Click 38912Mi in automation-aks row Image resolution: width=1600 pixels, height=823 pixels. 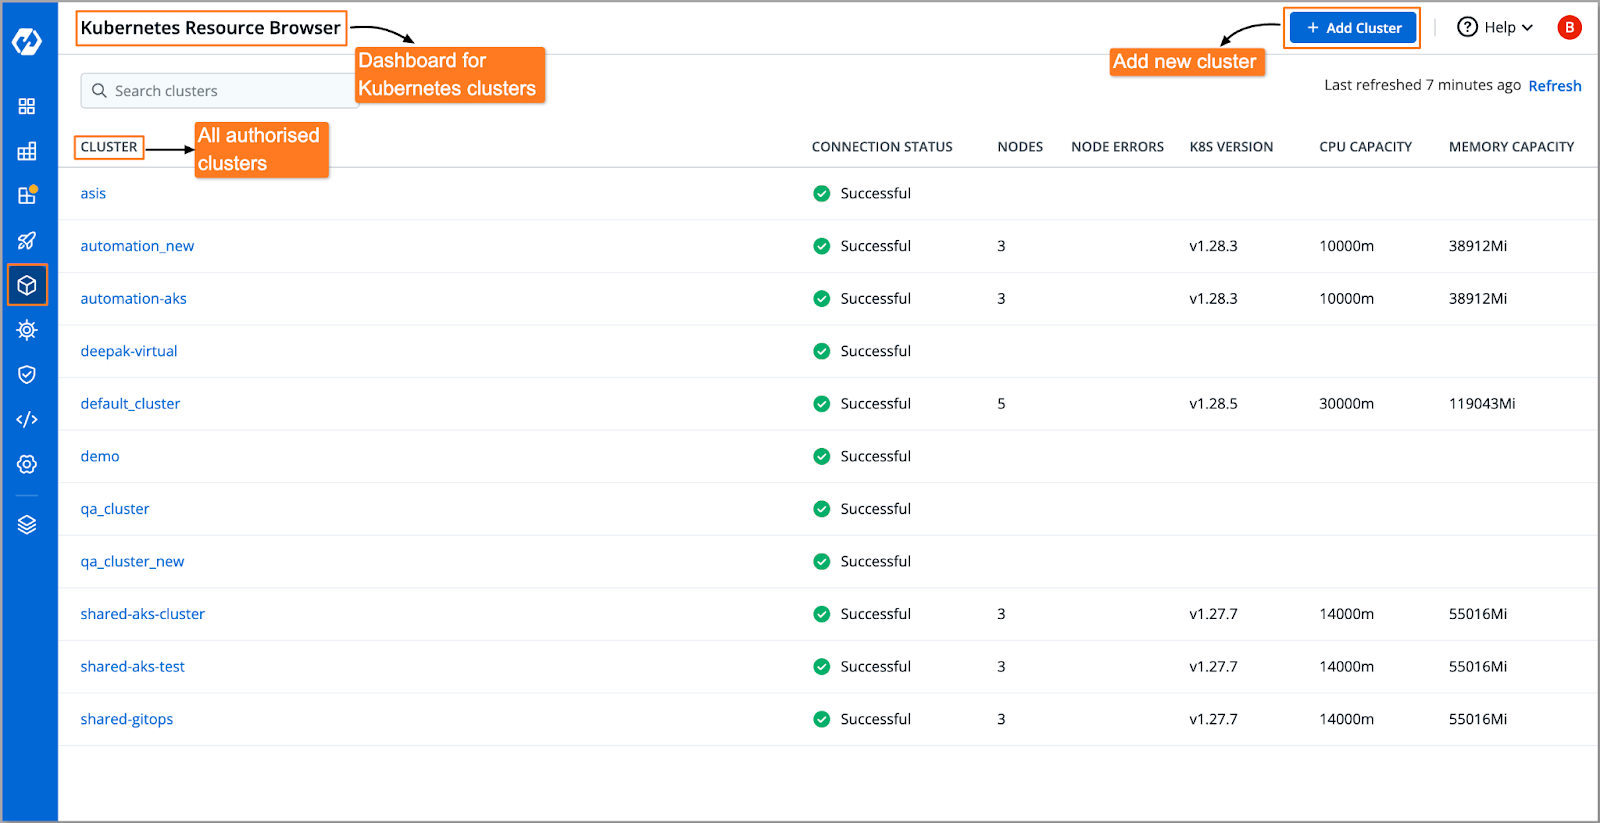point(1478,299)
